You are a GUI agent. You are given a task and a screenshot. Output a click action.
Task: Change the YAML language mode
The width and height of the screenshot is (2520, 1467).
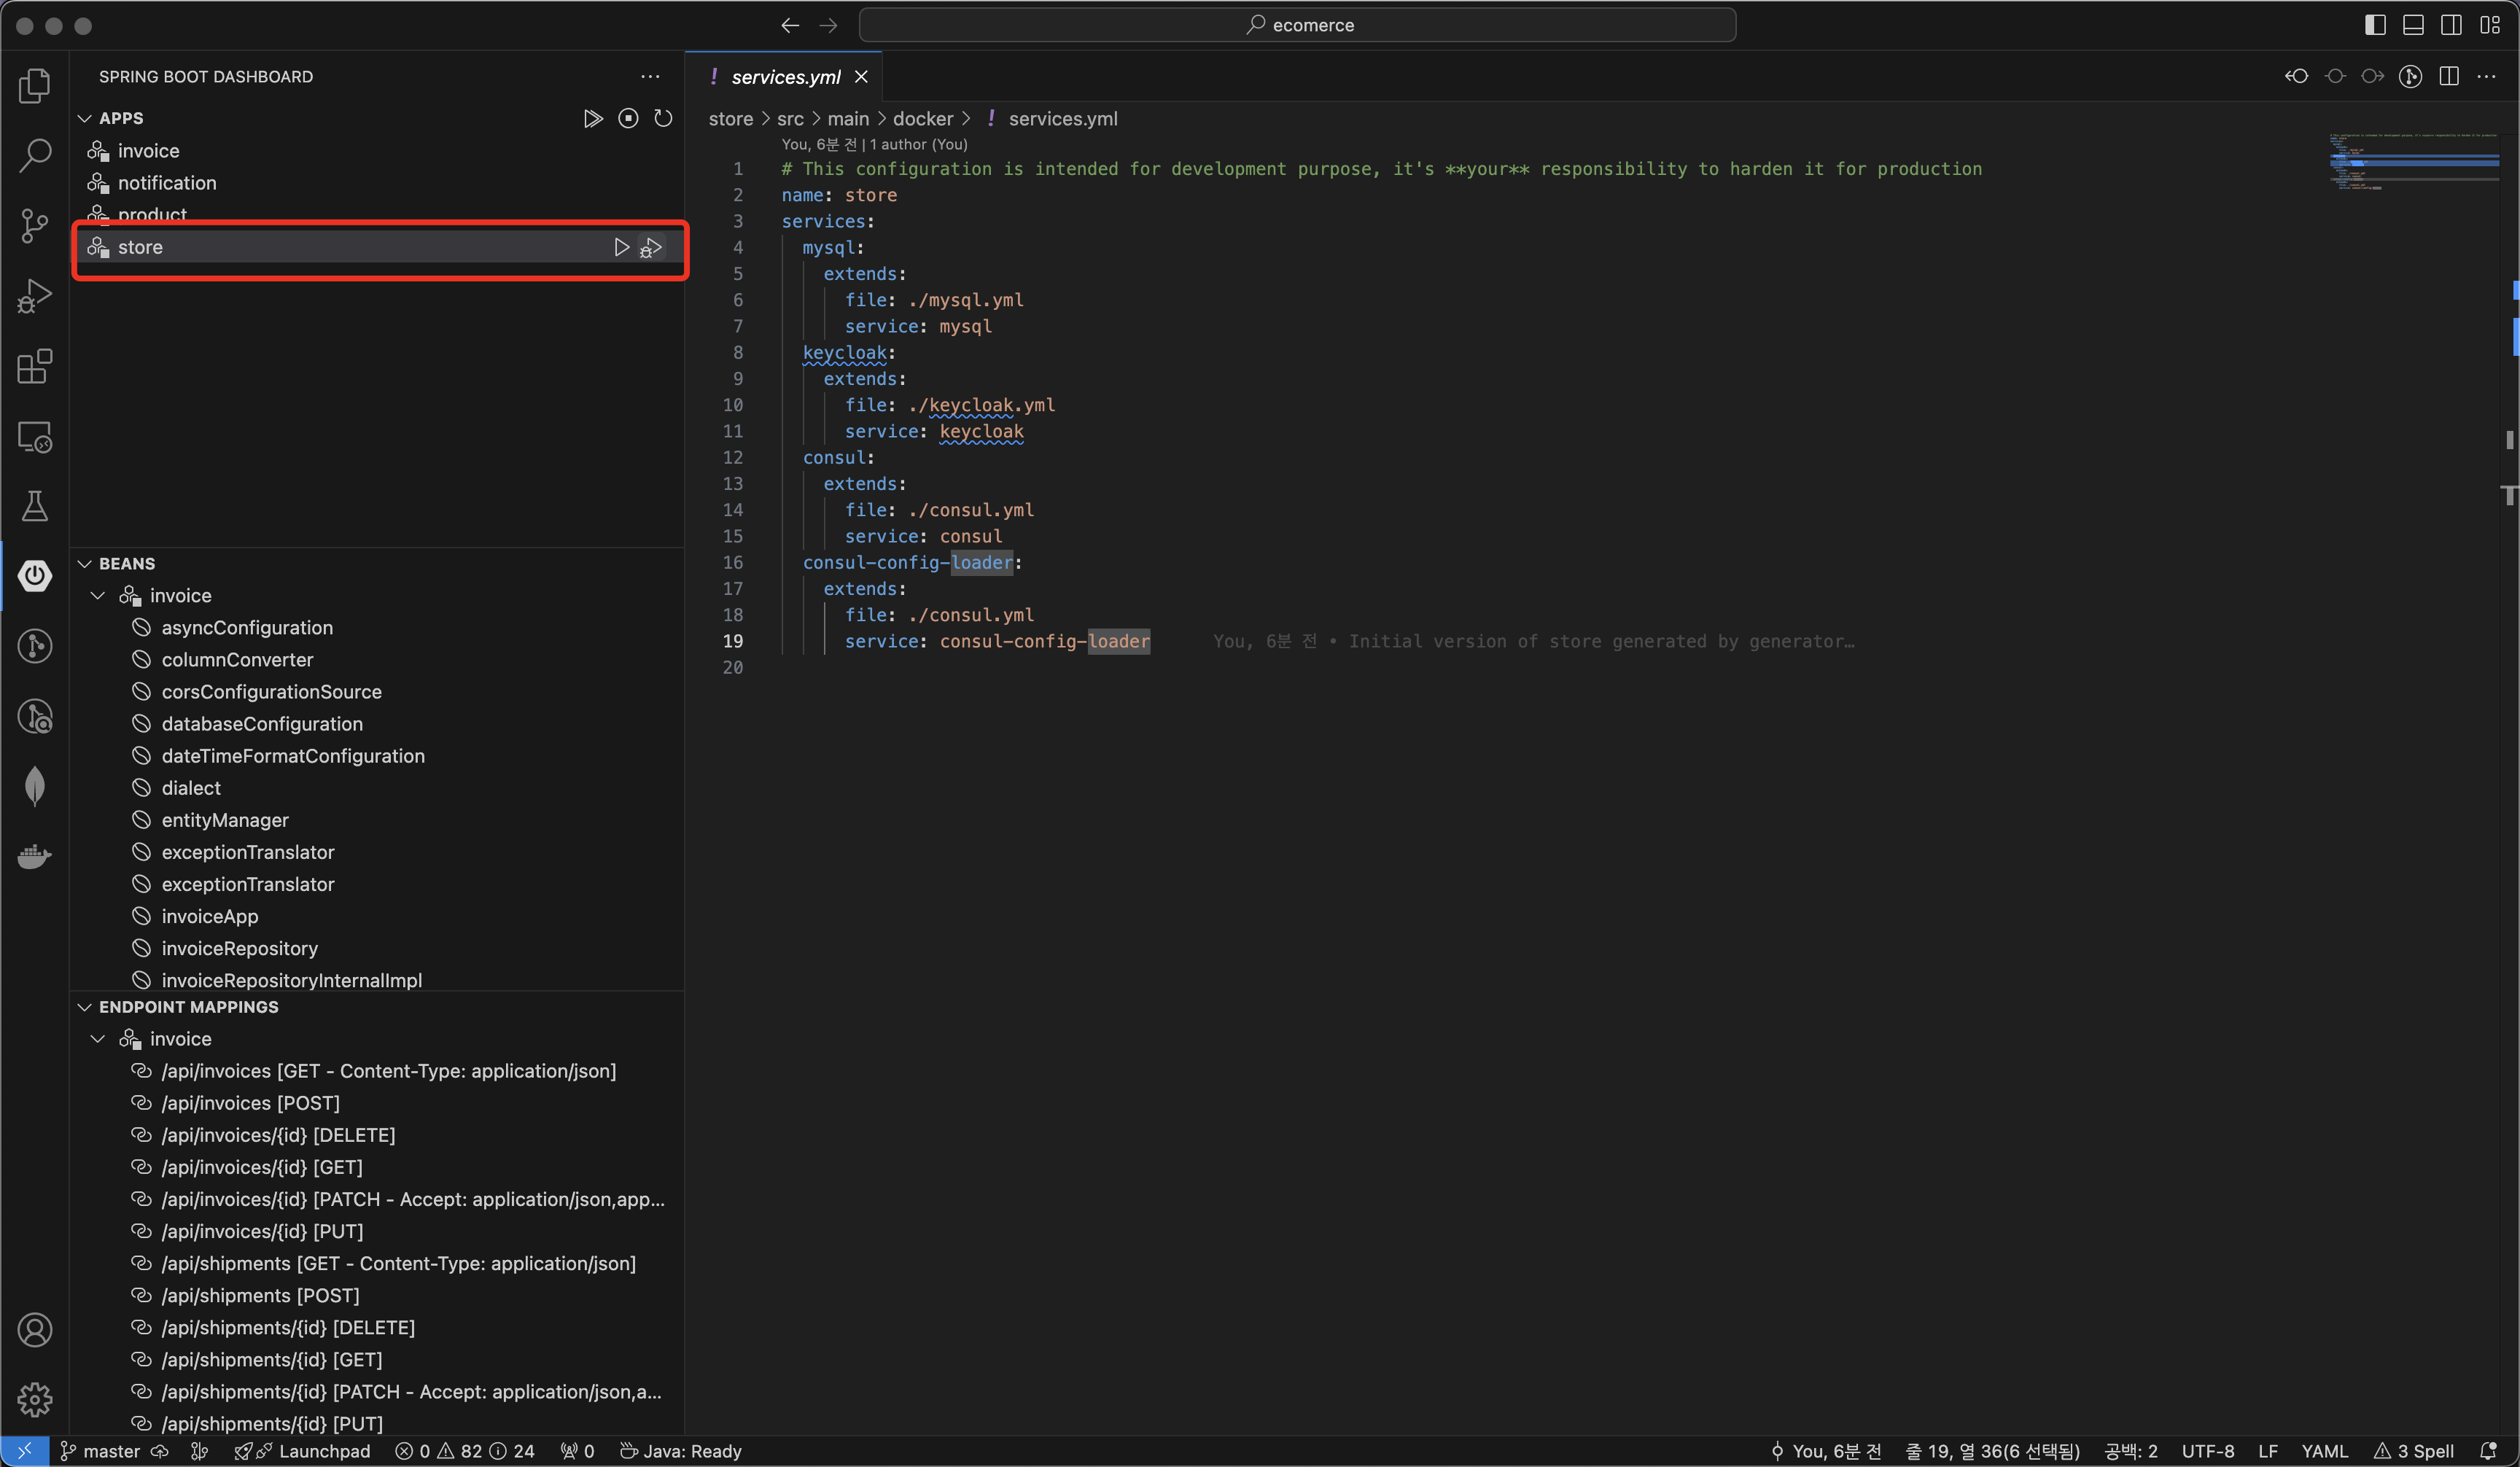click(x=2324, y=1451)
